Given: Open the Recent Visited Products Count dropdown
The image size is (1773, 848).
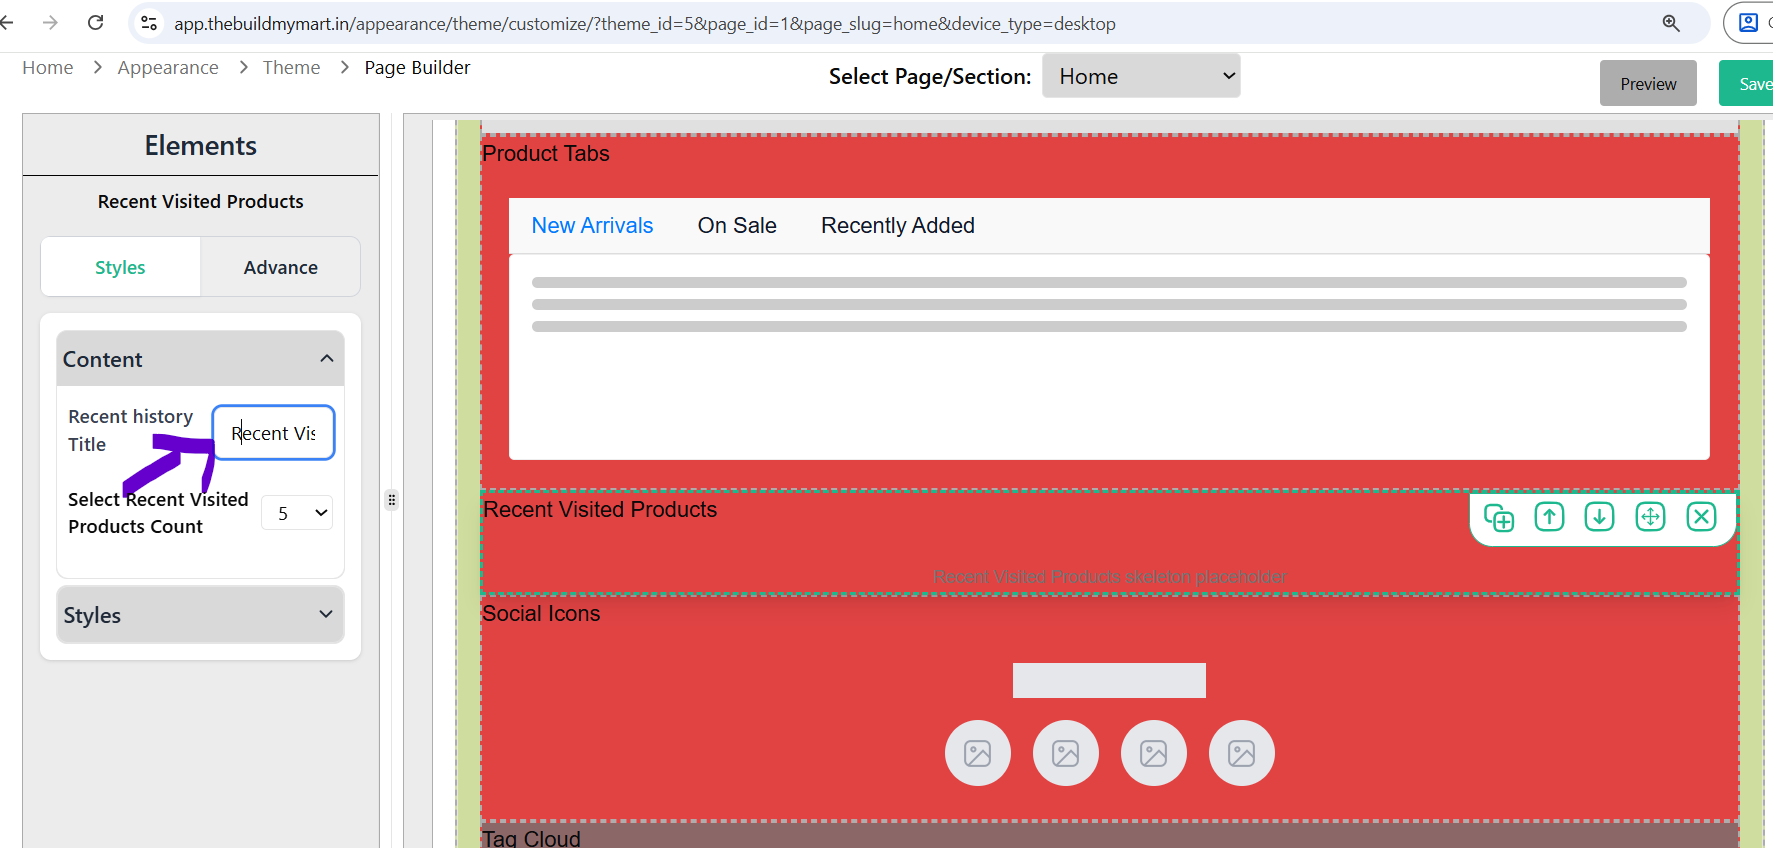Looking at the screenshot, I should (297, 513).
